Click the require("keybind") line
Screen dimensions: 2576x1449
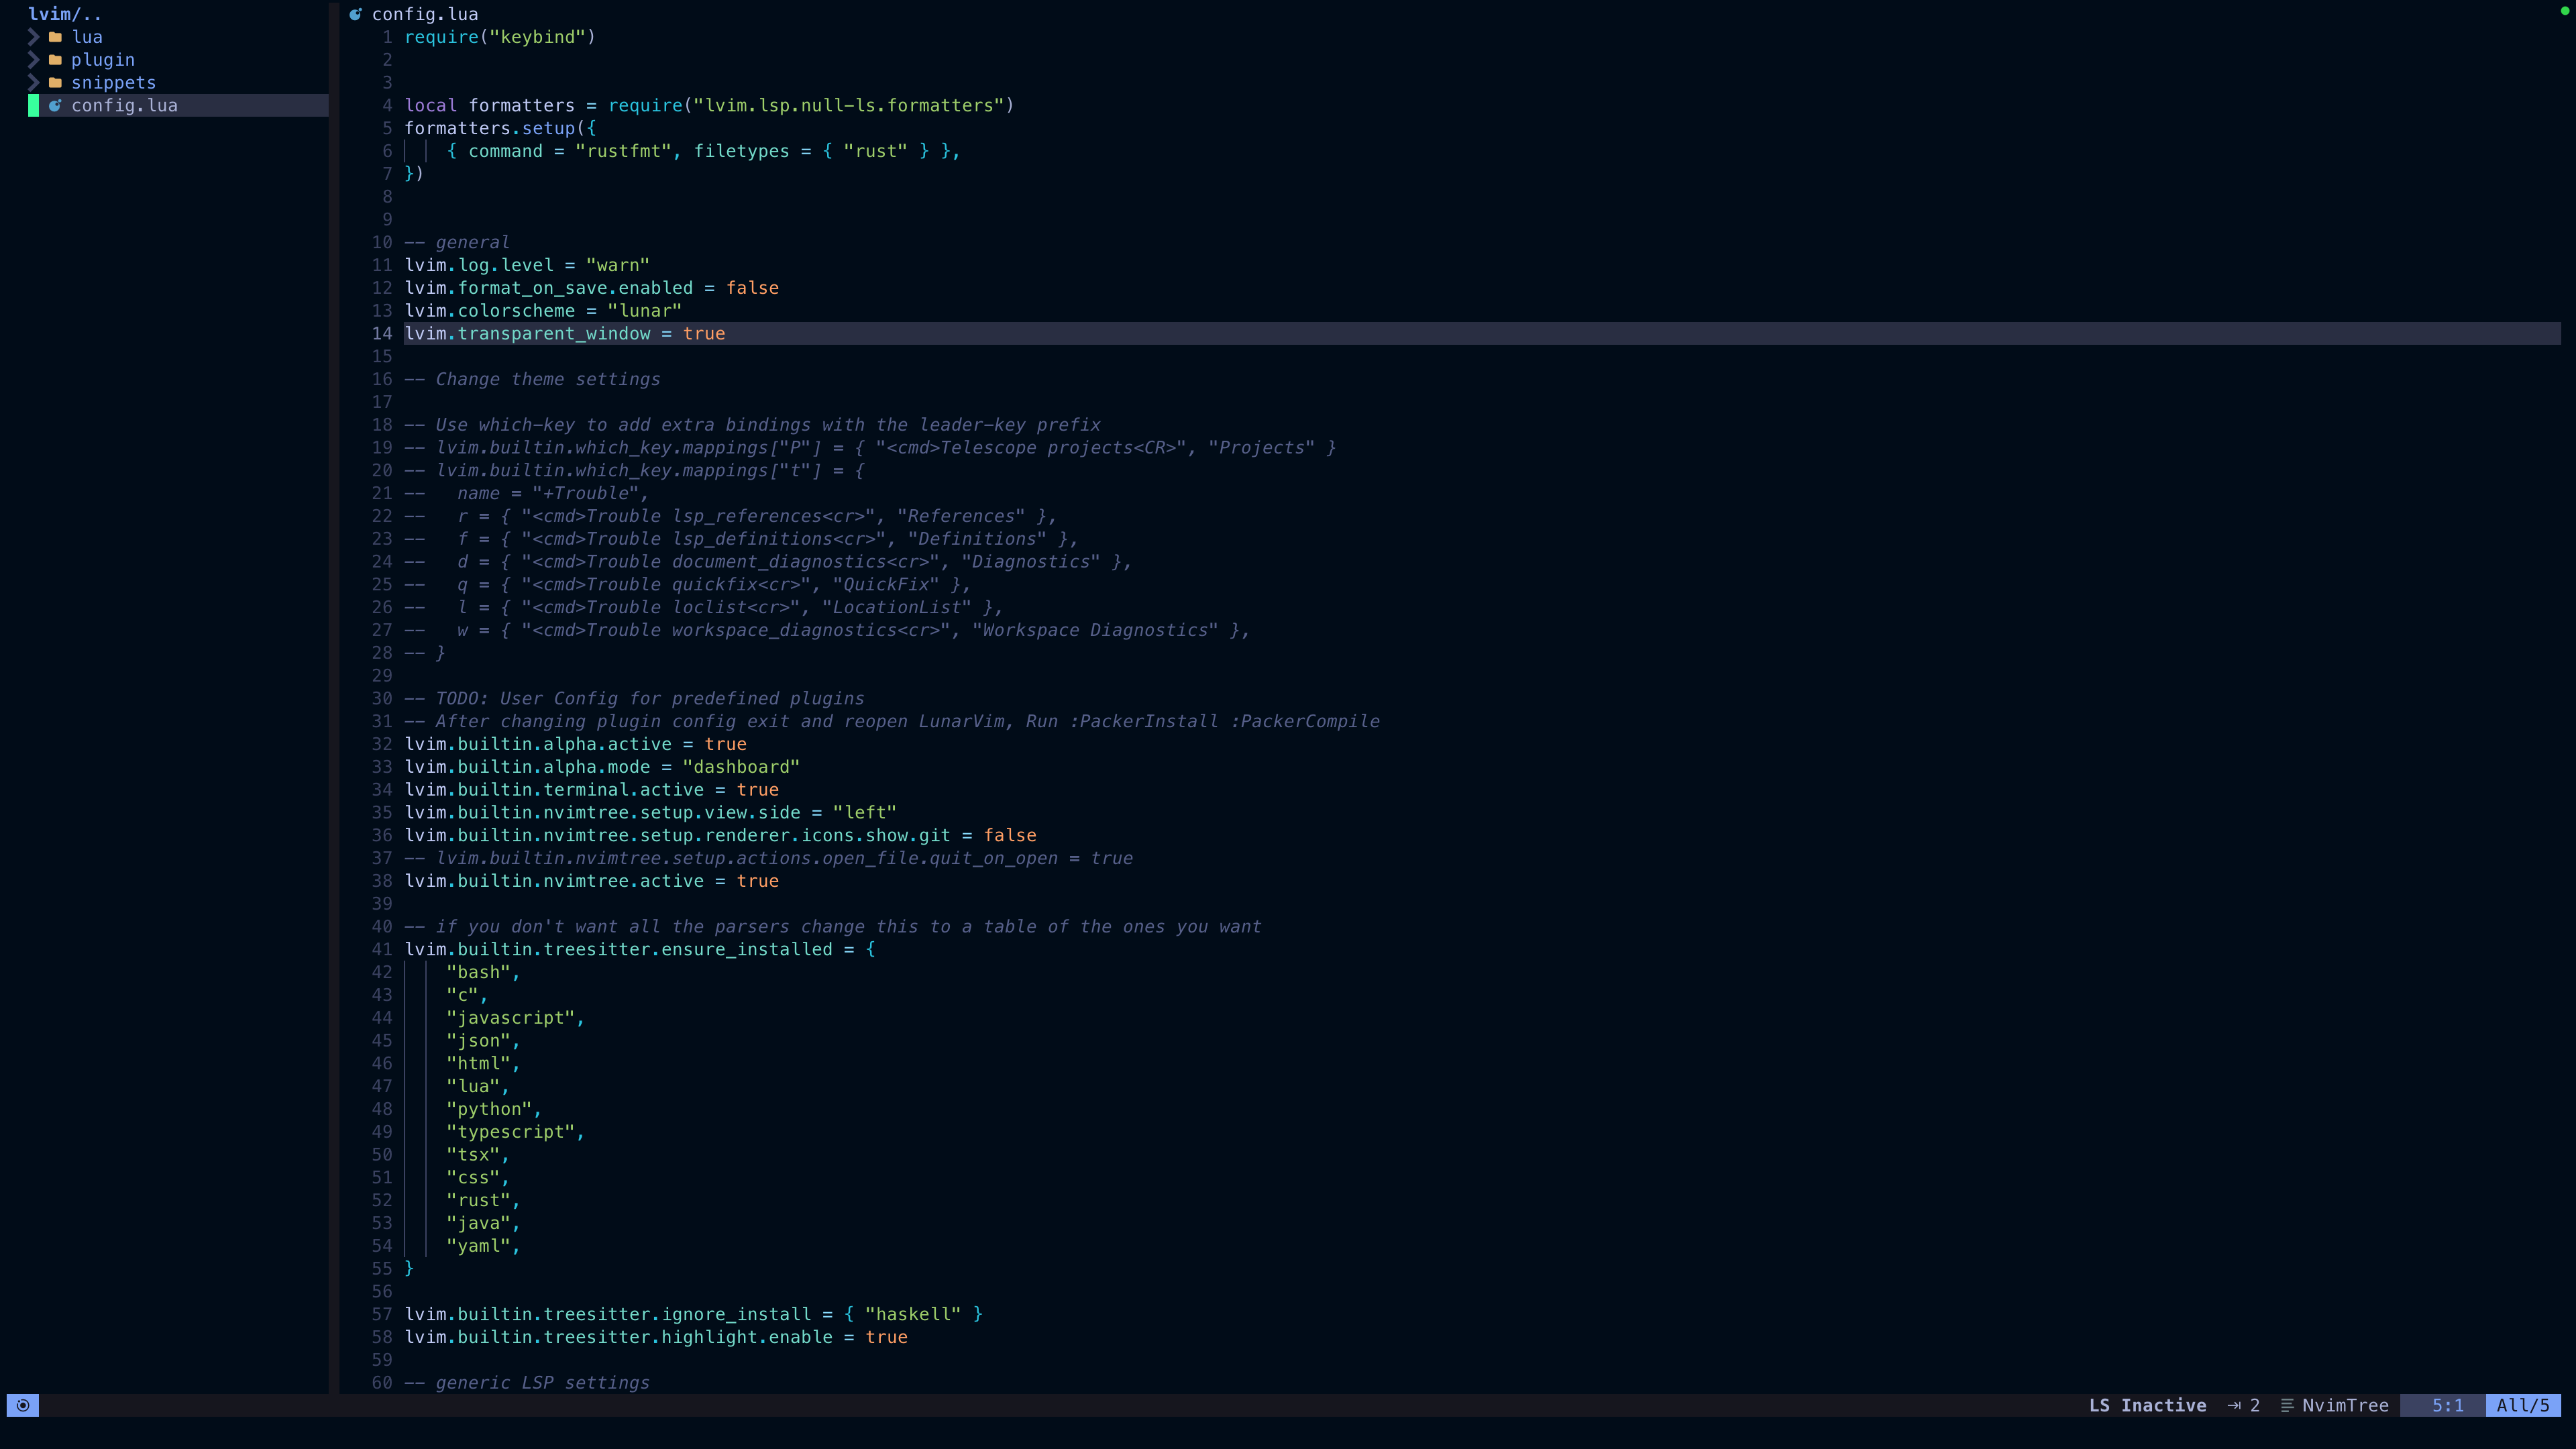coord(500,37)
